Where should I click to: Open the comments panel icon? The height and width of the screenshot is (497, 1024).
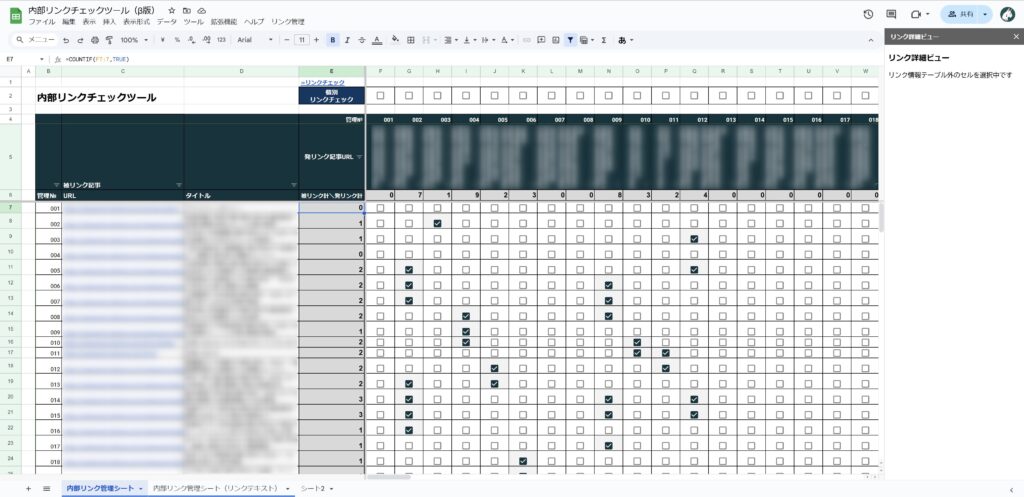tap(890, 14)
